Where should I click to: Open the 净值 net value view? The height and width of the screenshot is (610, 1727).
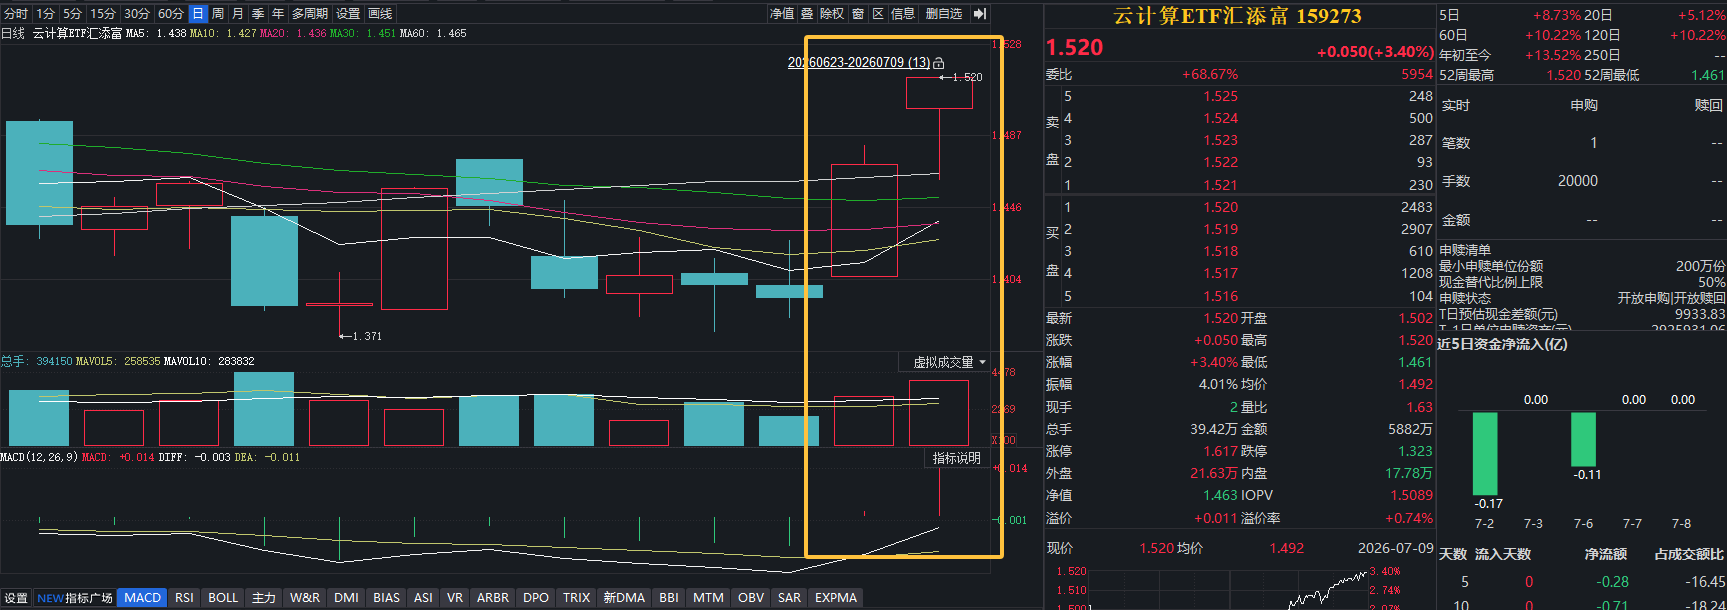click(782, 13)
